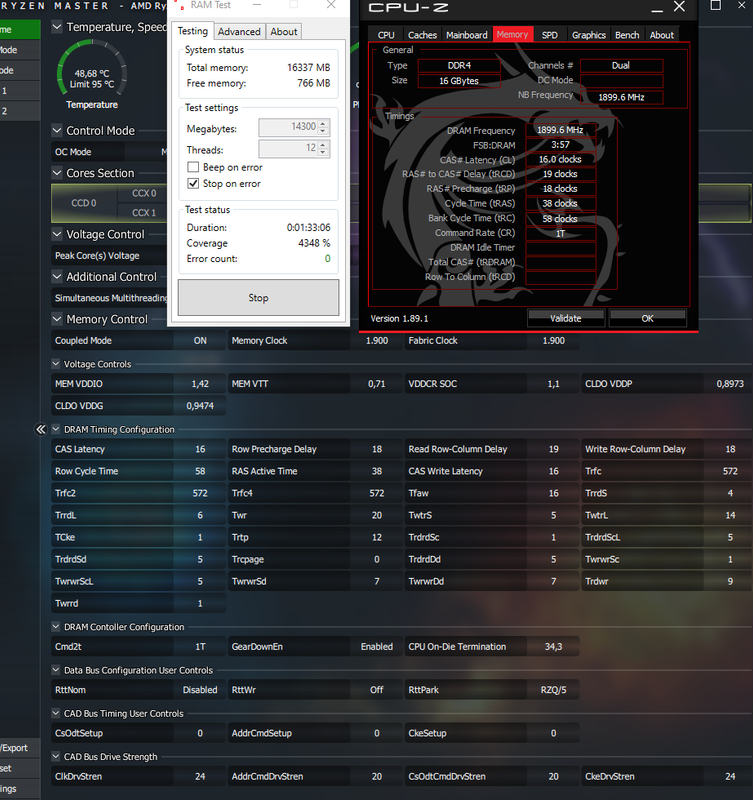Open the Testing tab in RAM Test

point(192,31)
